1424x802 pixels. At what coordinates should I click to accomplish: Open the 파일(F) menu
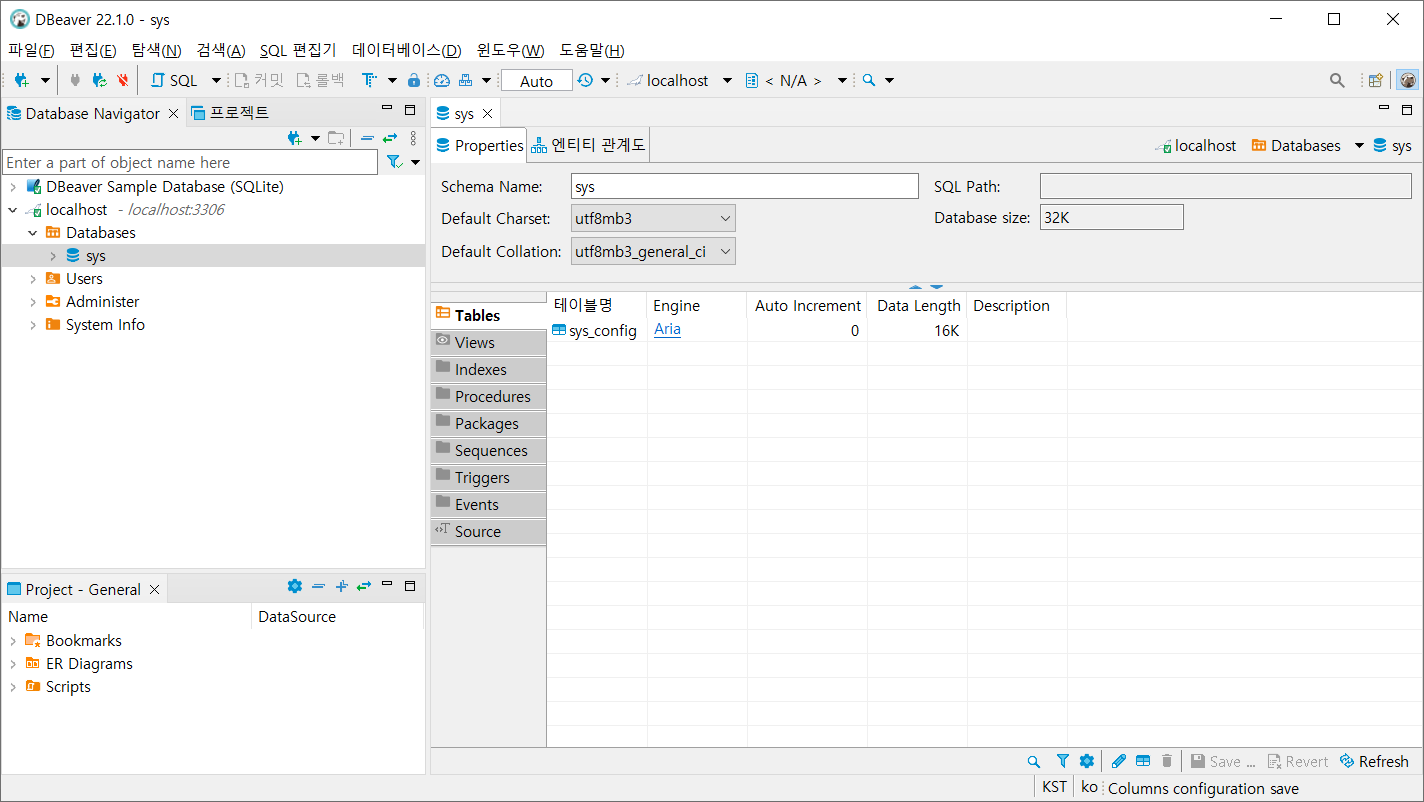coord(31,50)
